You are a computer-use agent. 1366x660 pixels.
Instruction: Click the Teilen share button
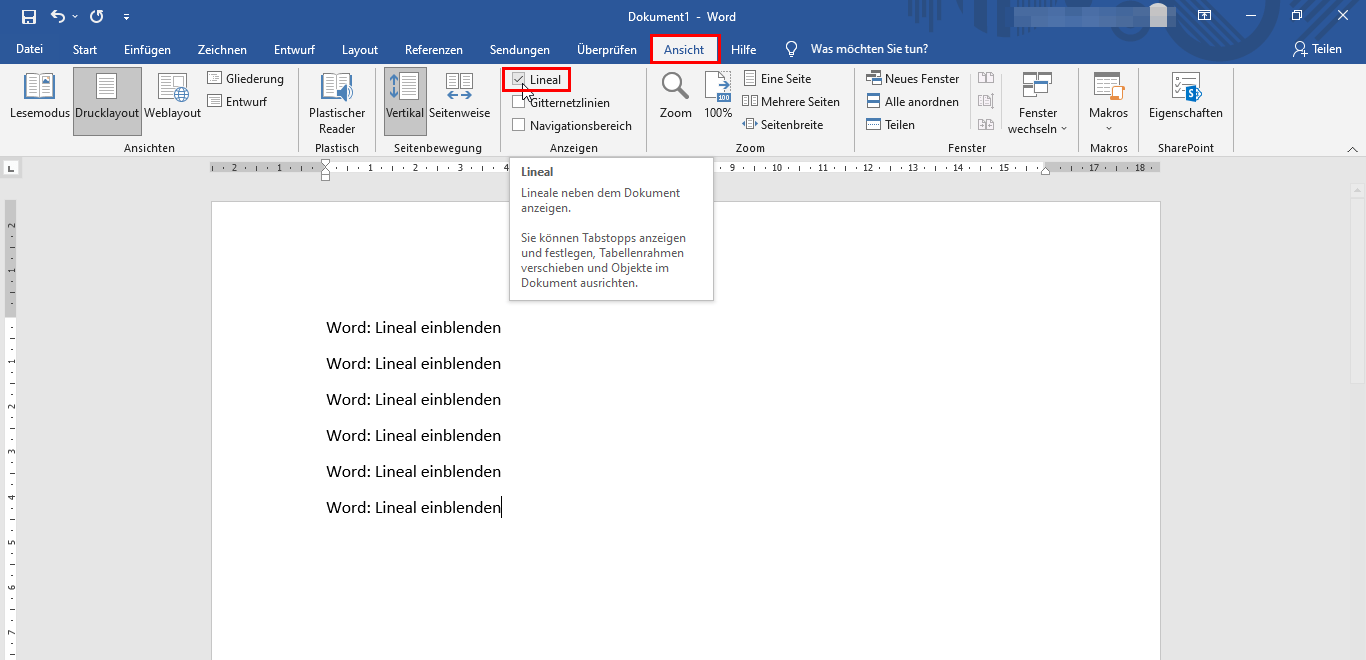click(1317, 49)
